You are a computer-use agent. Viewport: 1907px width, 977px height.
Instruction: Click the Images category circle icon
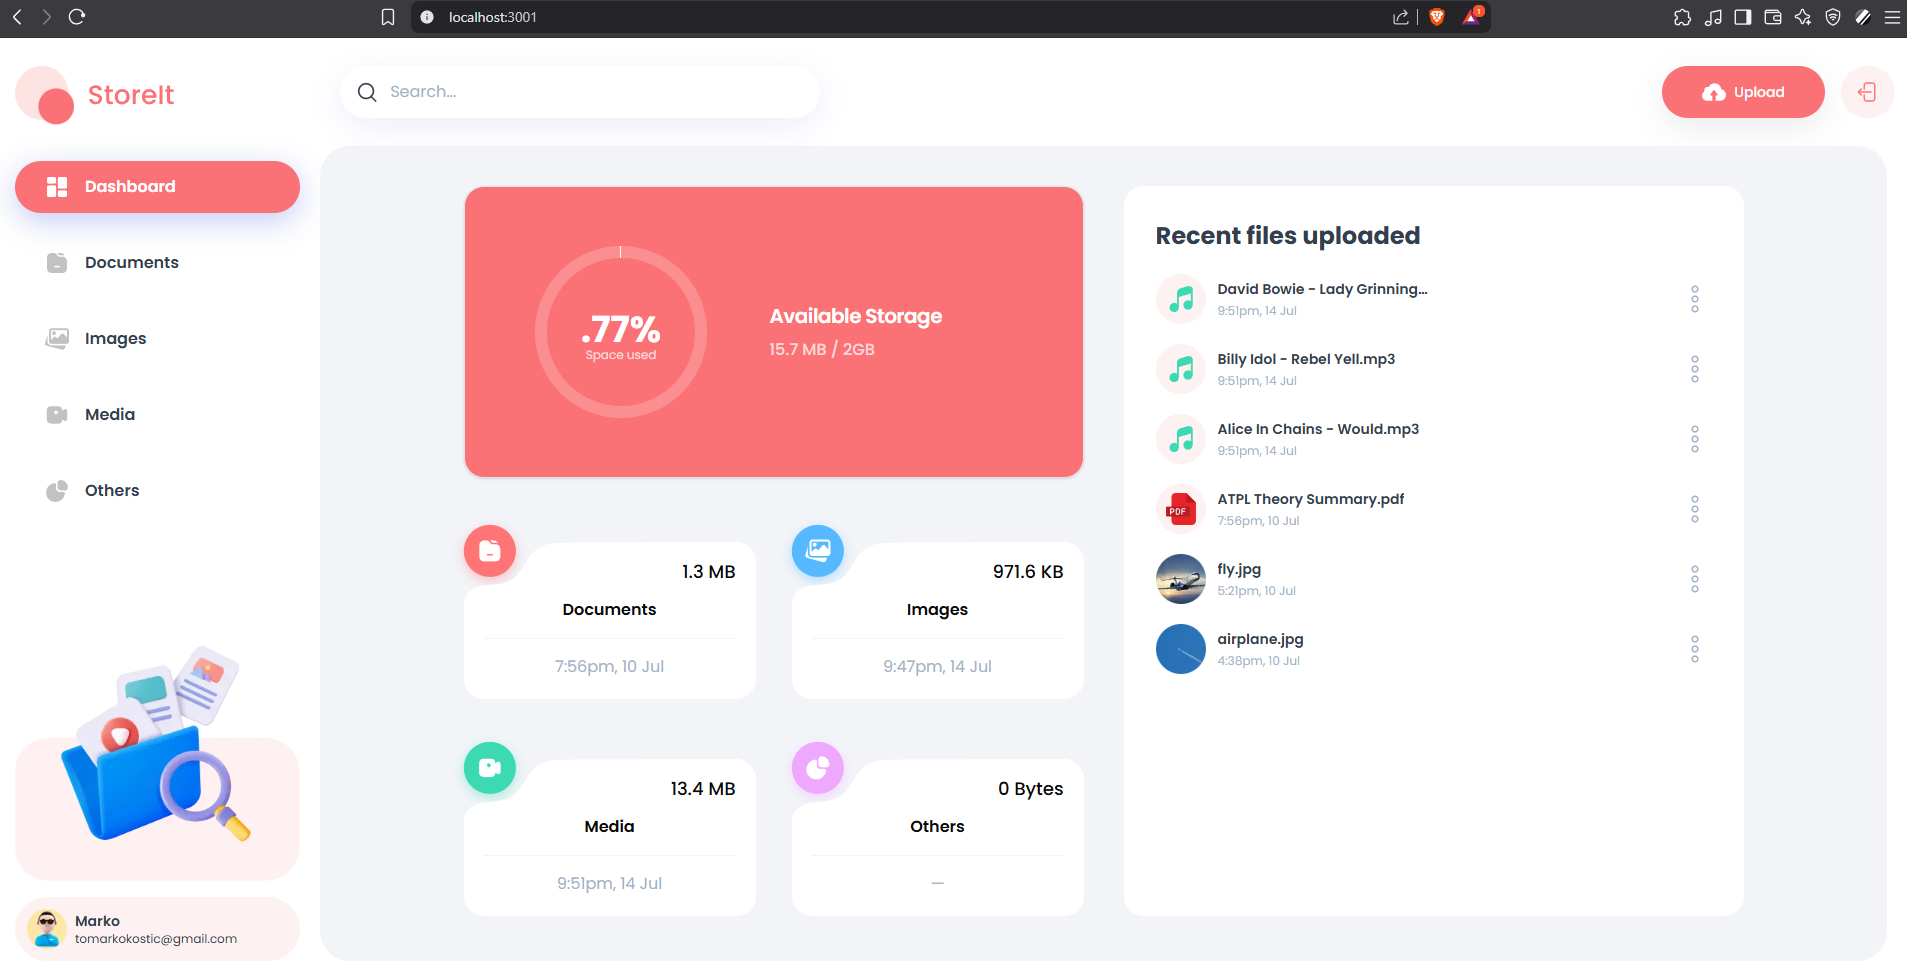point(818,551)
